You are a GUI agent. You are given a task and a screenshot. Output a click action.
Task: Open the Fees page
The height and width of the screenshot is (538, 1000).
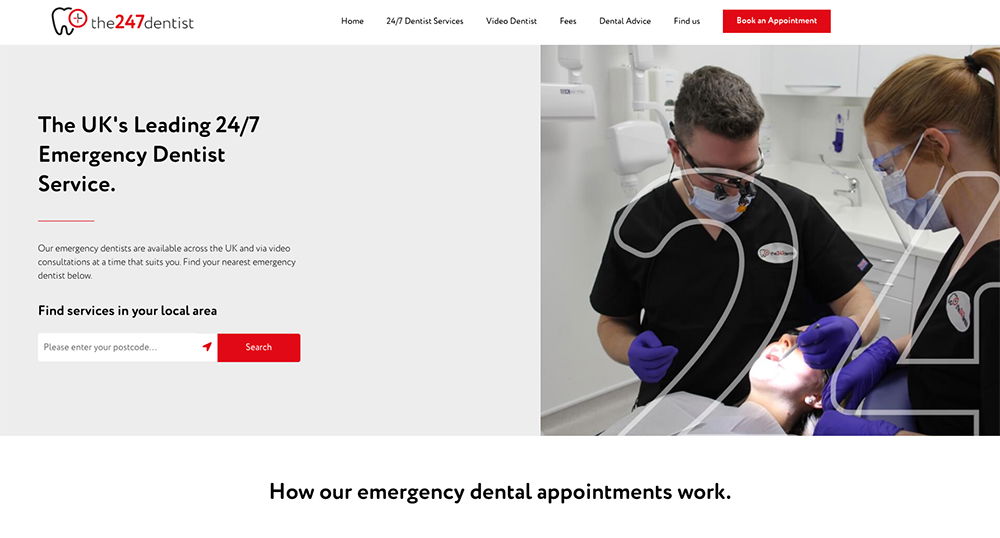coord(568,21)
